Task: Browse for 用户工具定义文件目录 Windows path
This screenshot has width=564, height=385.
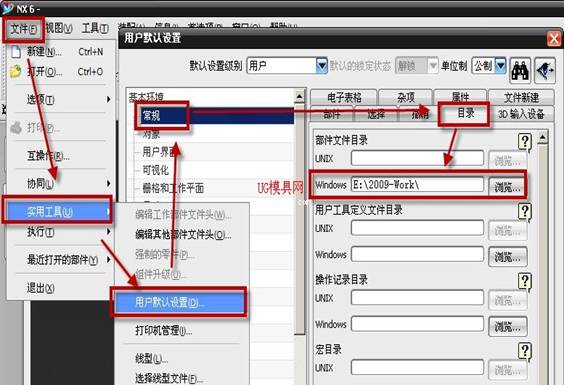Action: coord(508,257)
